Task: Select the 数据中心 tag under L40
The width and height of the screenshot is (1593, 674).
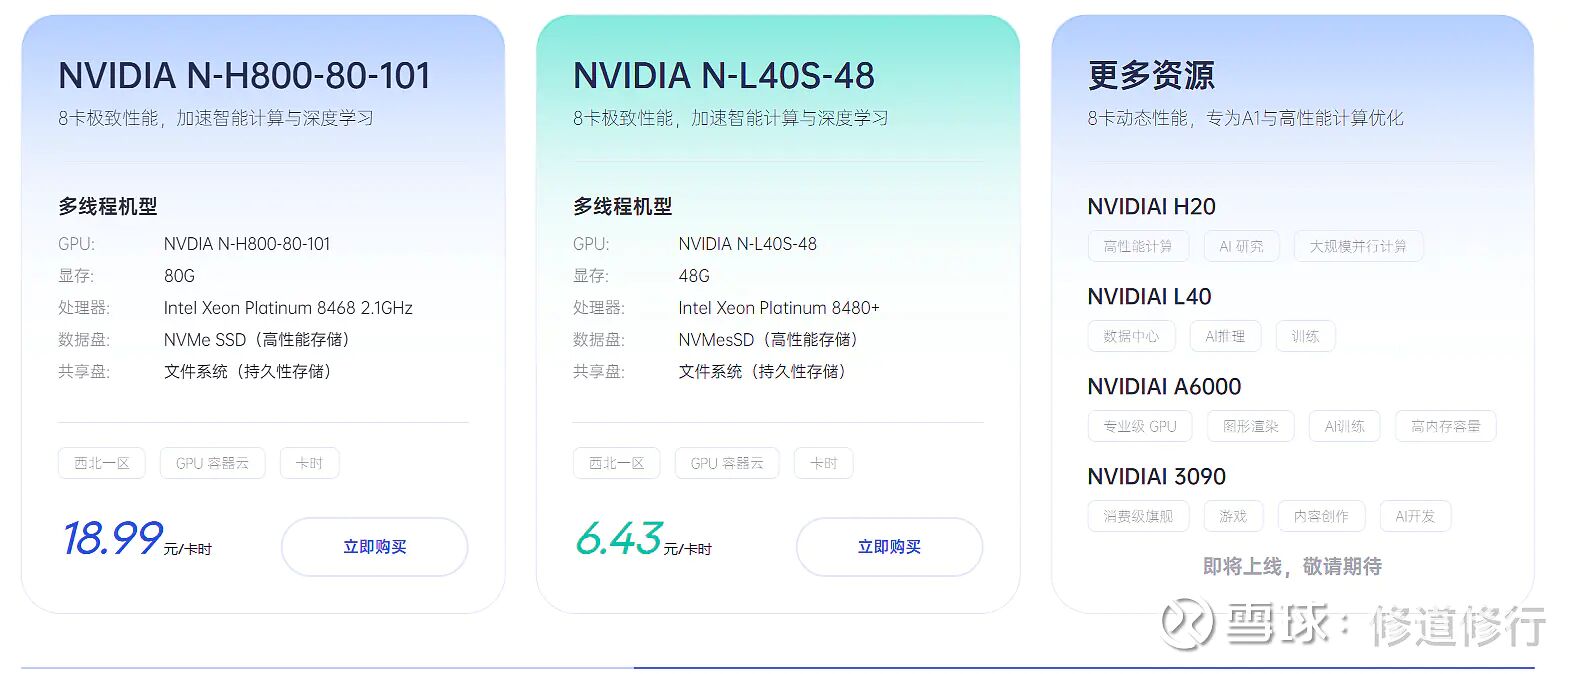Action: 1131,336
